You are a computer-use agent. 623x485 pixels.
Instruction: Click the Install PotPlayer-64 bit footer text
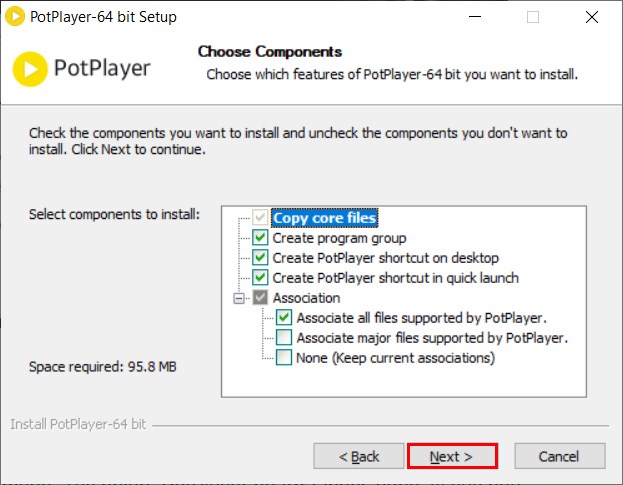78,424
